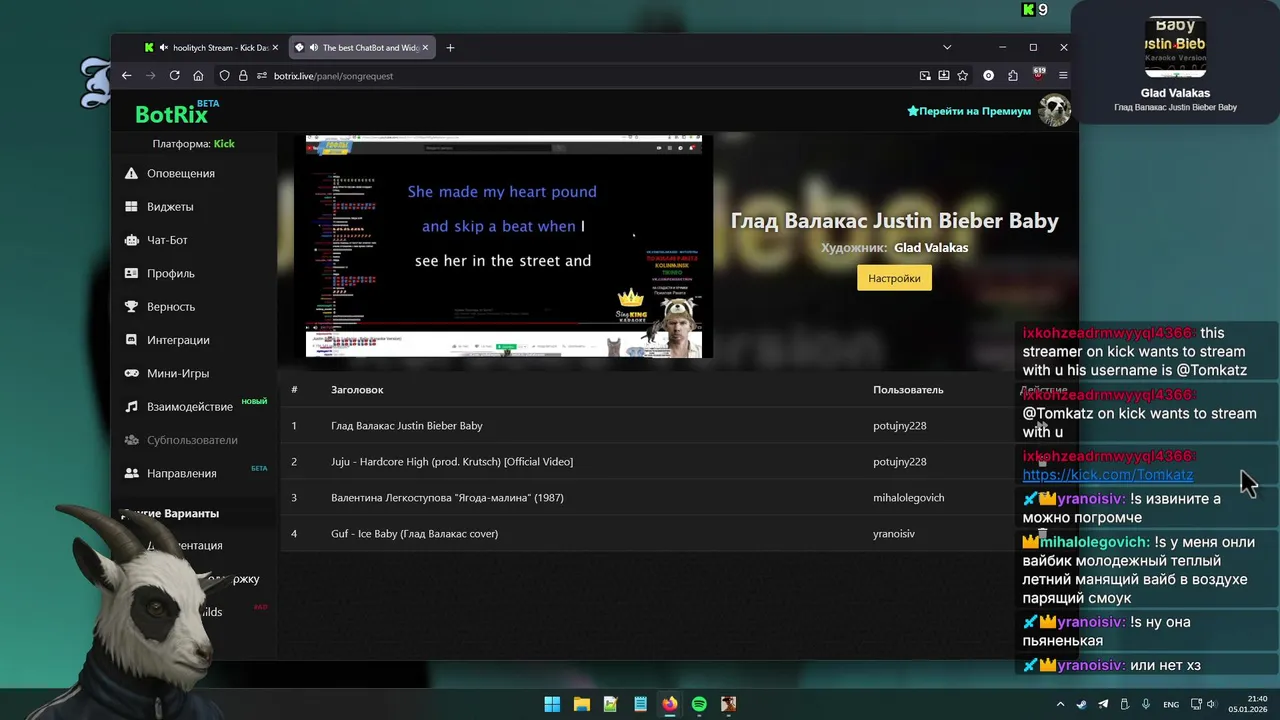The image size is (1280, 720).
Task: Click the Glad Valakas album art overlay
Action: coord(1175,46)
